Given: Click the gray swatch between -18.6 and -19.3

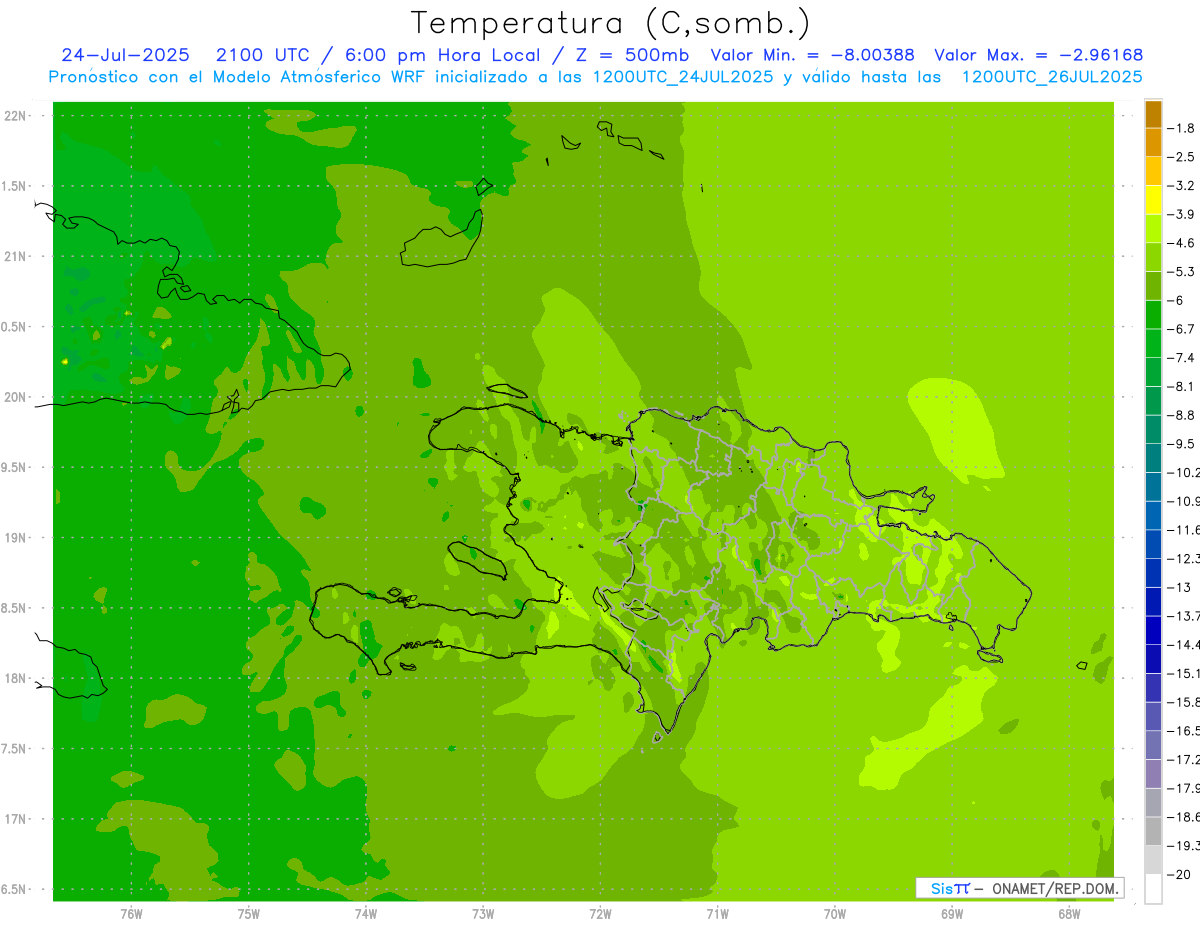Looking at the screenshot, I should click(1153, 831).
